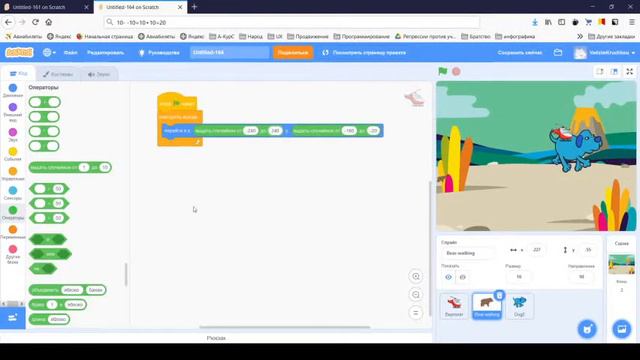Select the Dog2 sprite thumbnail
Viewport: 640px width, 360px height.
[519, 306]
